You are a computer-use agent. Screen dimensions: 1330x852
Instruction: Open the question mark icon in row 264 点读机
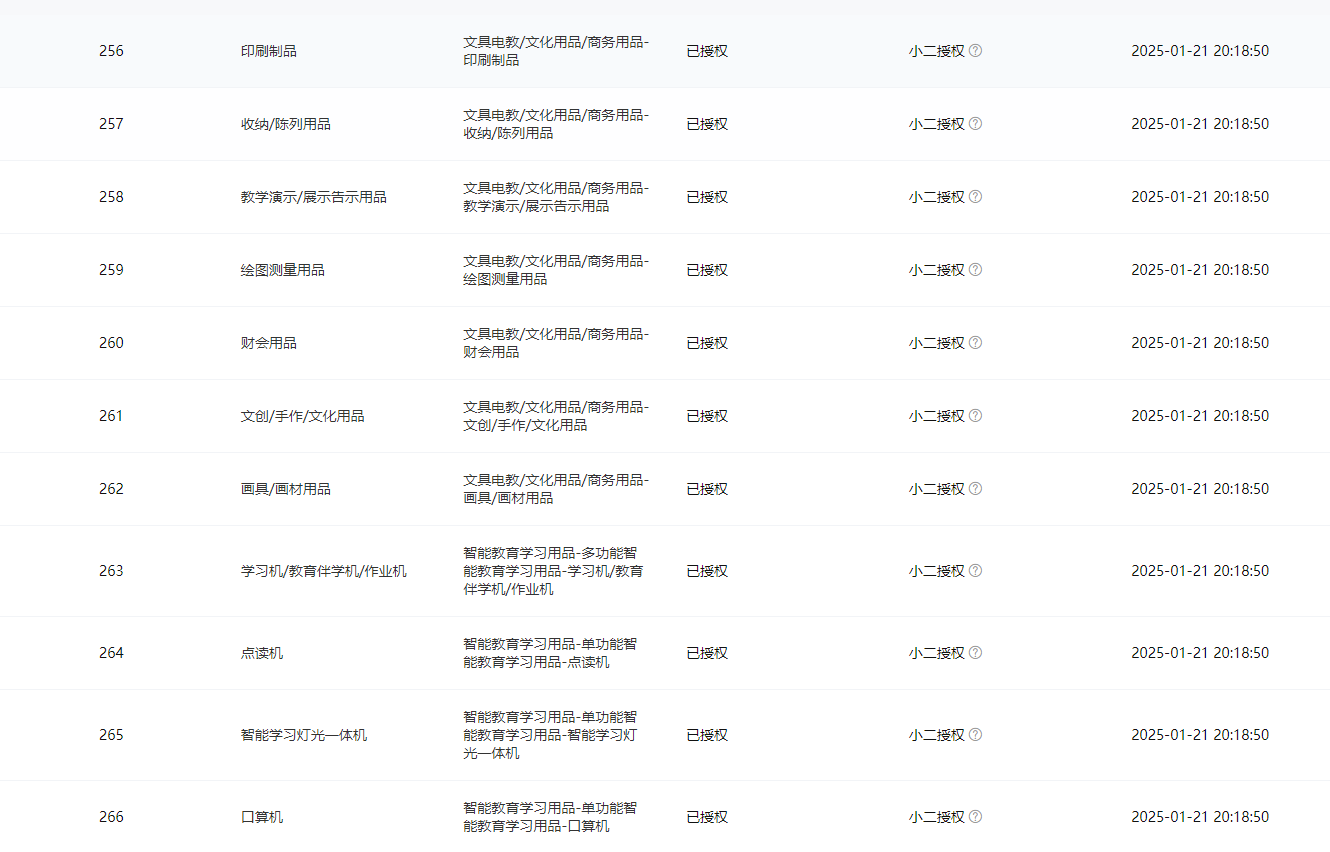975,653
